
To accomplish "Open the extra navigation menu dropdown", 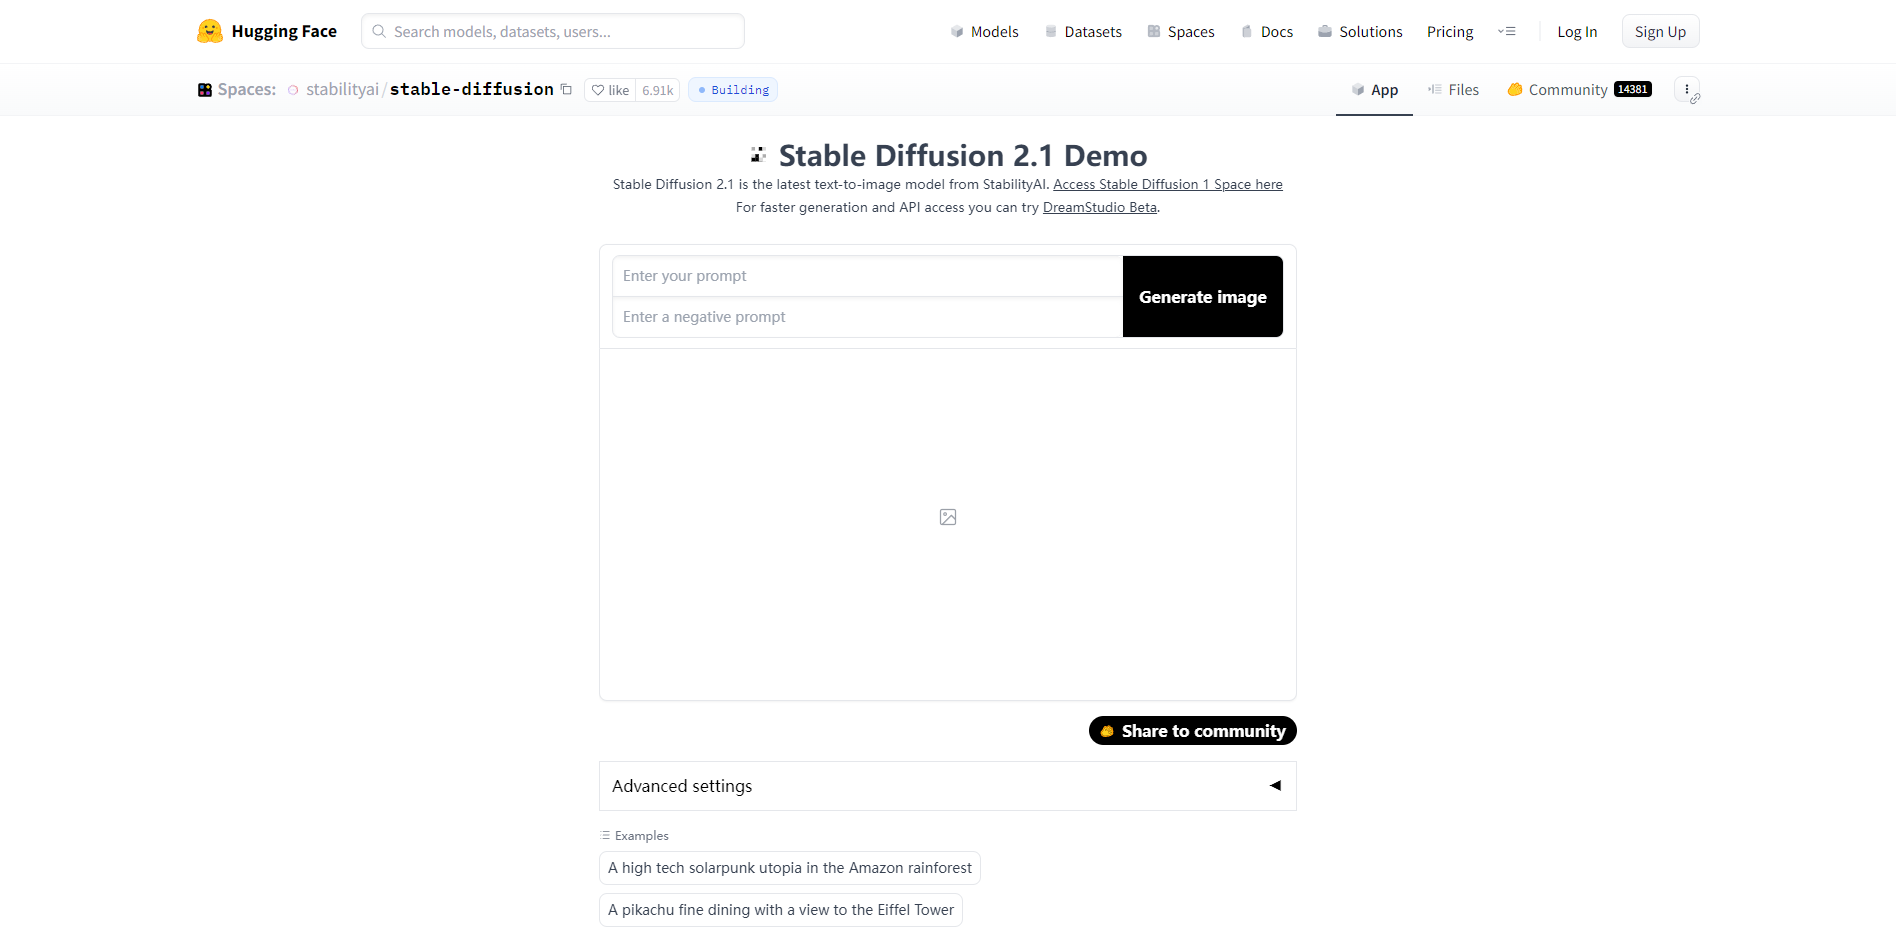I will 1507,32.
